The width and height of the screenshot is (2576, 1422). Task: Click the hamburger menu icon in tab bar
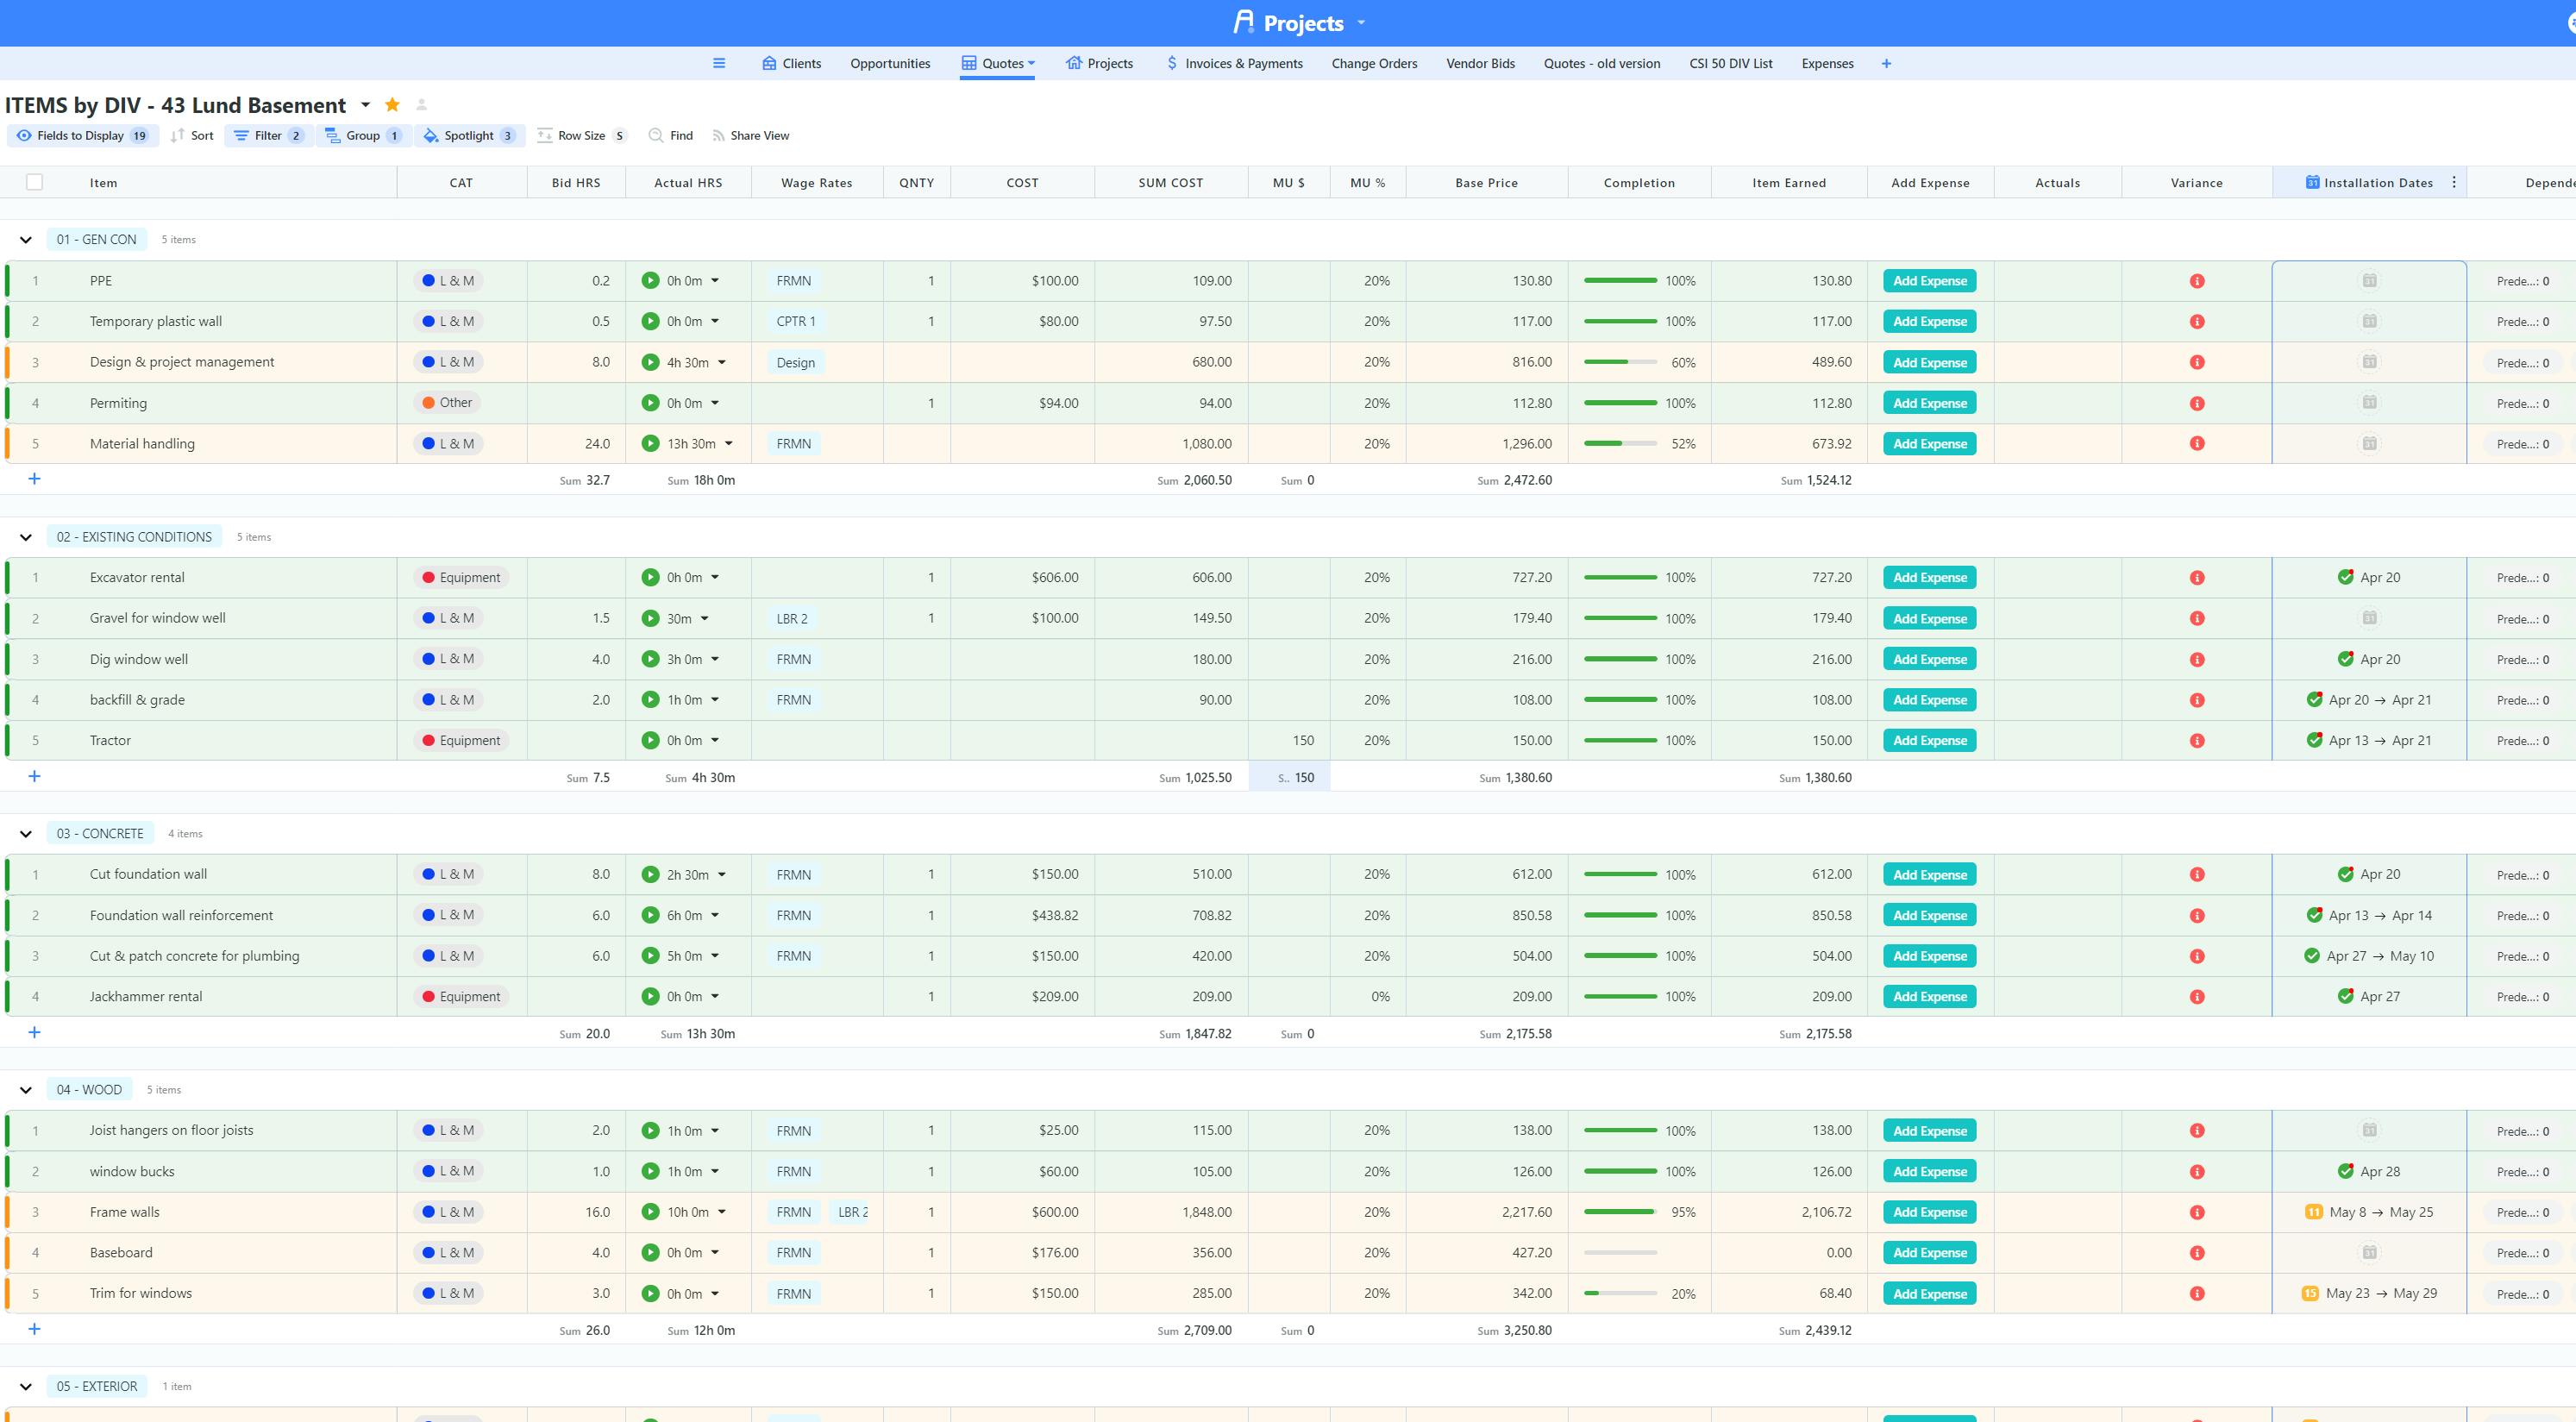(718, 63)
